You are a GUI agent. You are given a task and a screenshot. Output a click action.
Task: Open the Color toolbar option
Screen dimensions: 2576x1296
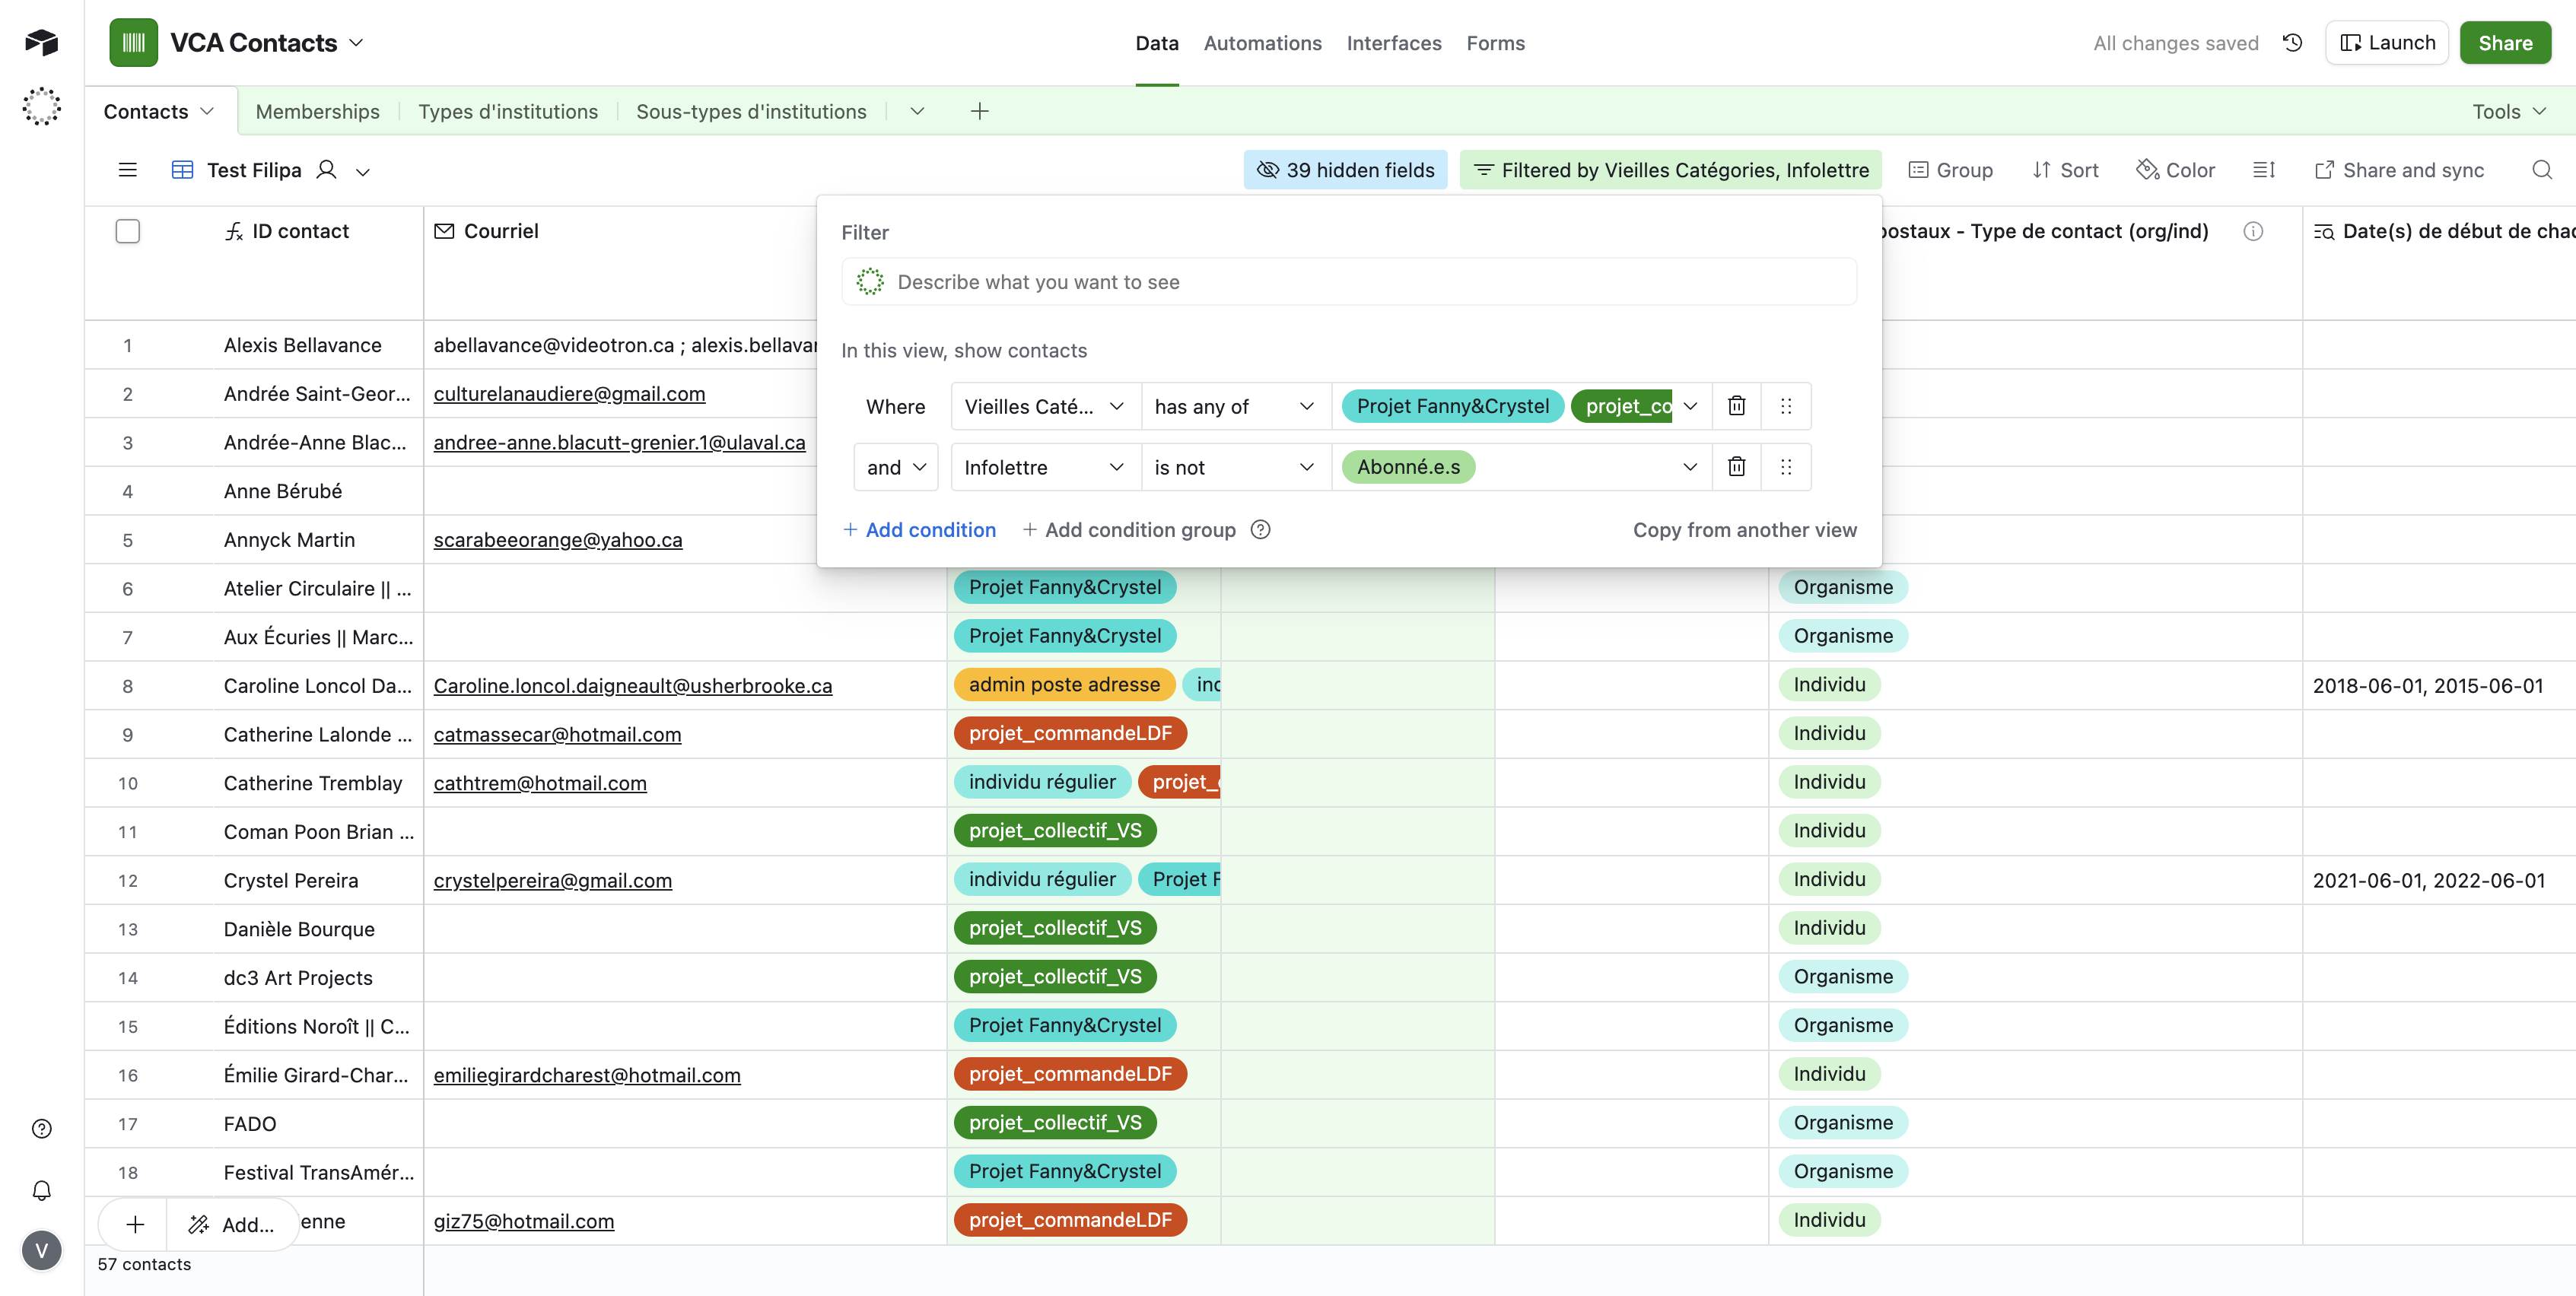pyautogui.click(x=2176, y=170)
